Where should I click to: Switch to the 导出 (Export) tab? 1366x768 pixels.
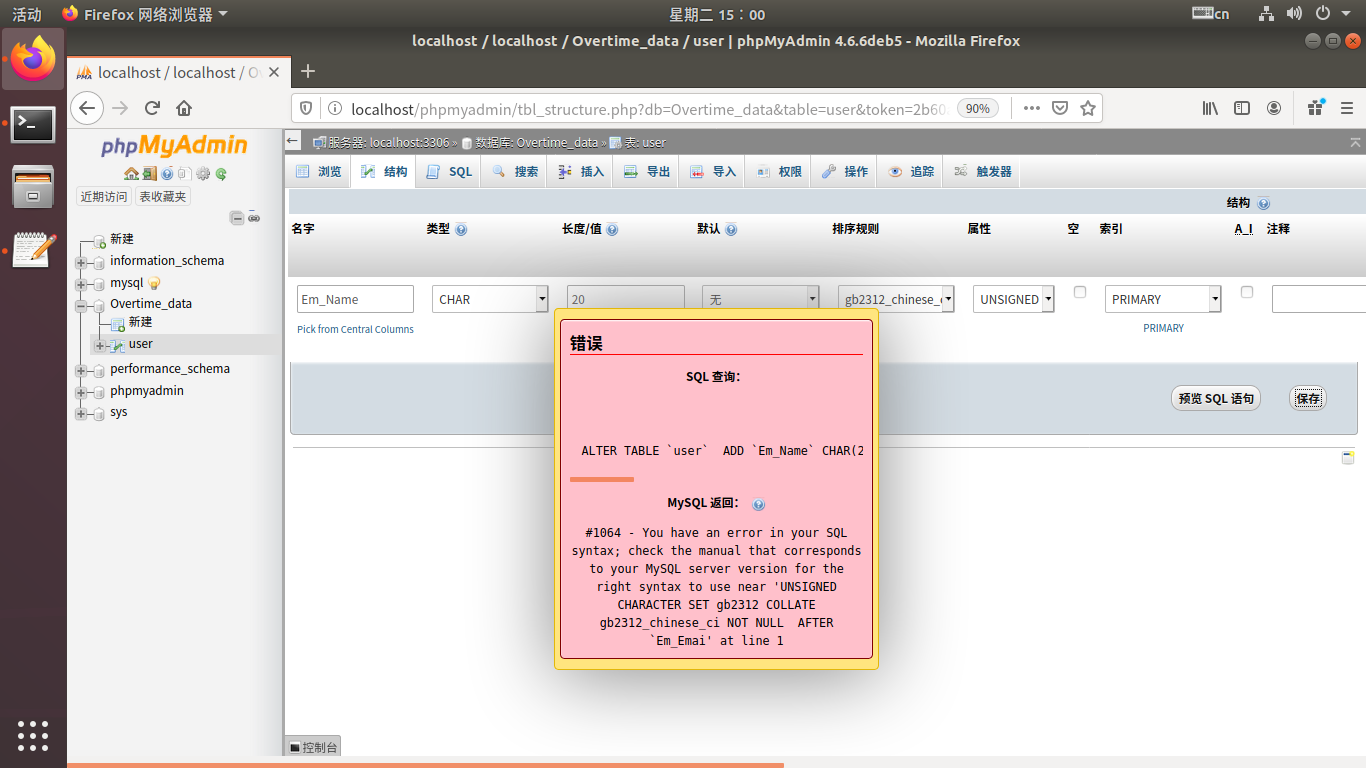pos(647,172)
